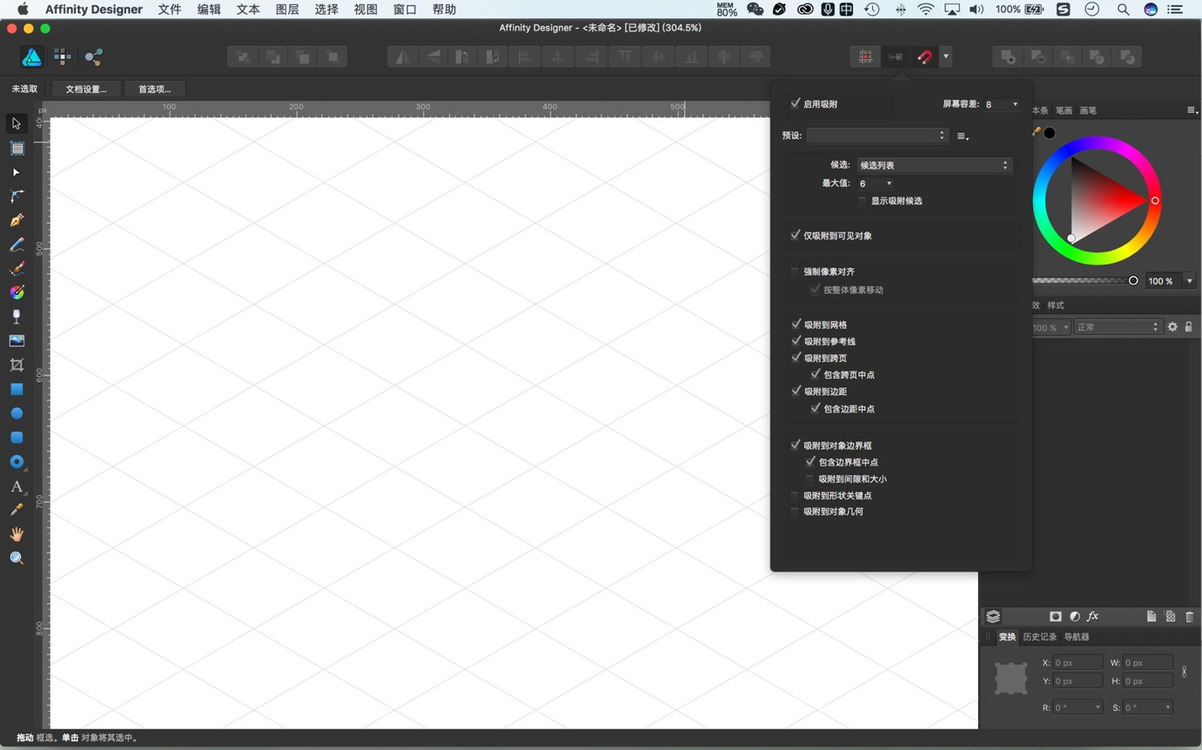
Task: Select the hand View tool
Action: point(17,534)
